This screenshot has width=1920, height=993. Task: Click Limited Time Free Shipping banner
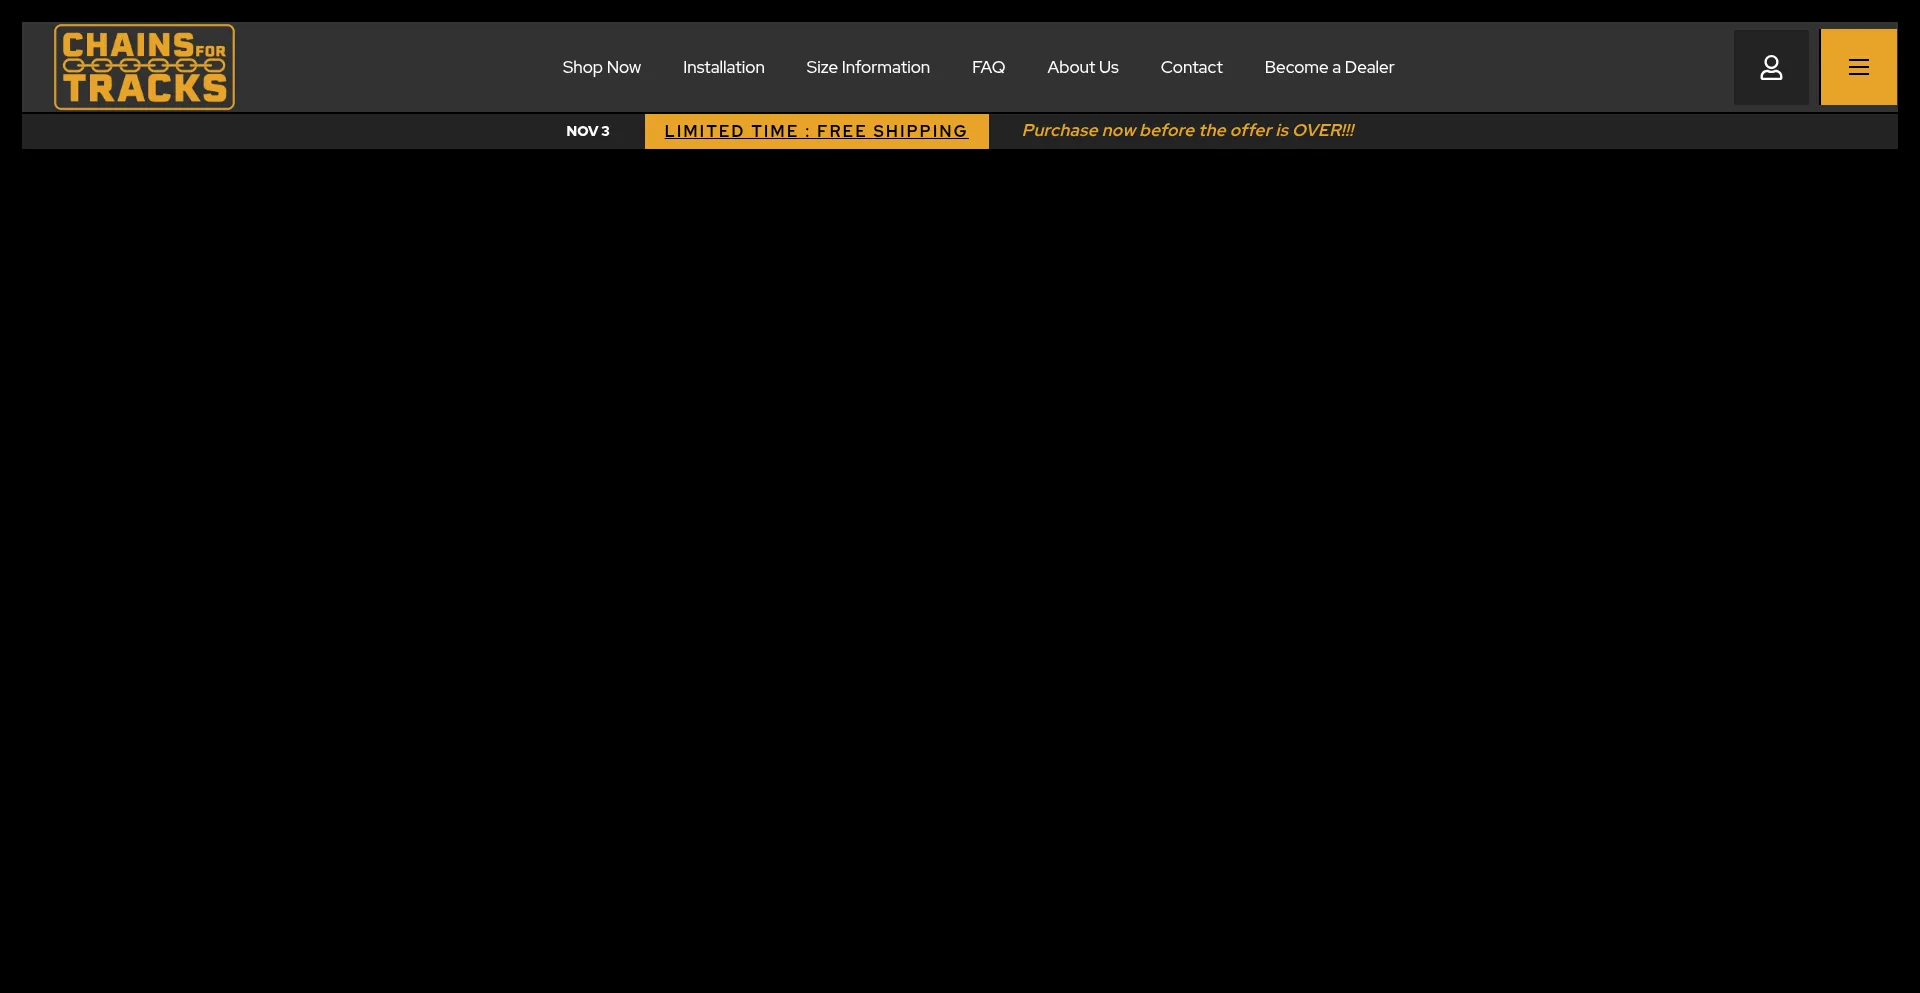816,131
